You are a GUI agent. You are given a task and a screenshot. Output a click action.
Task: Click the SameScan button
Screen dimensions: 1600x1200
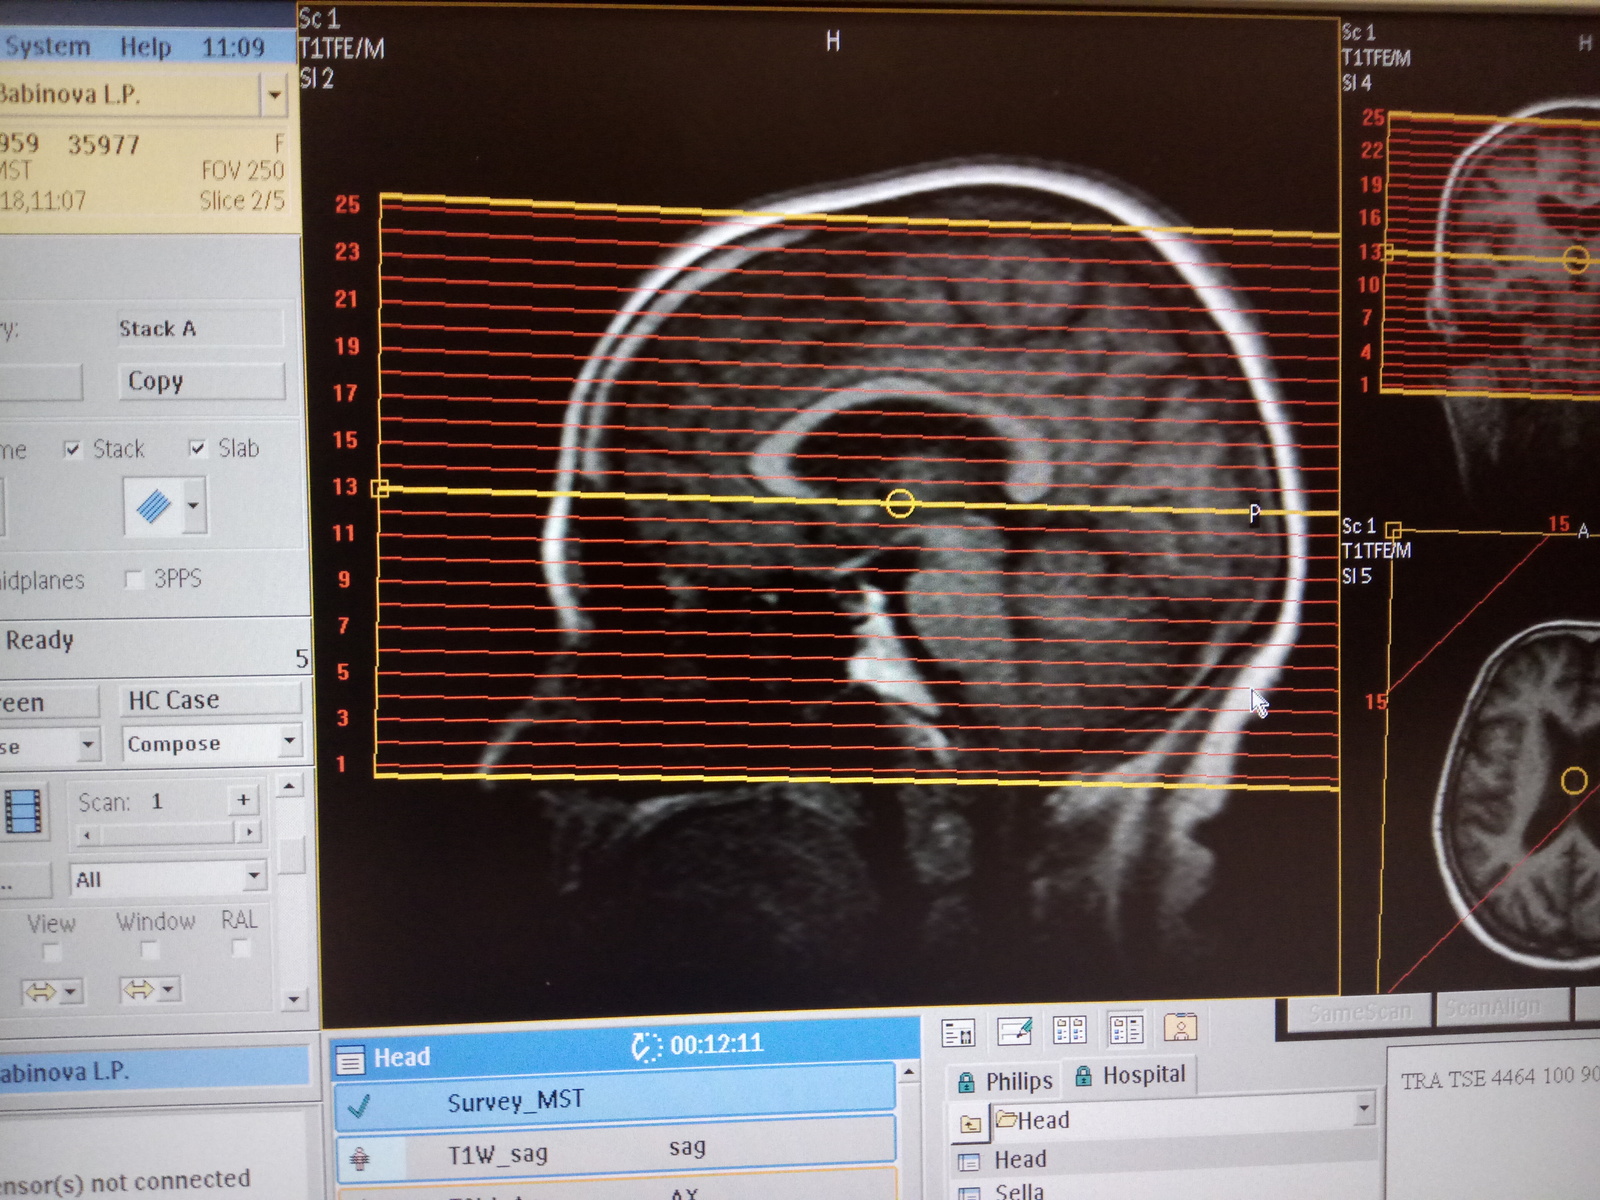coord(1358,1012)
